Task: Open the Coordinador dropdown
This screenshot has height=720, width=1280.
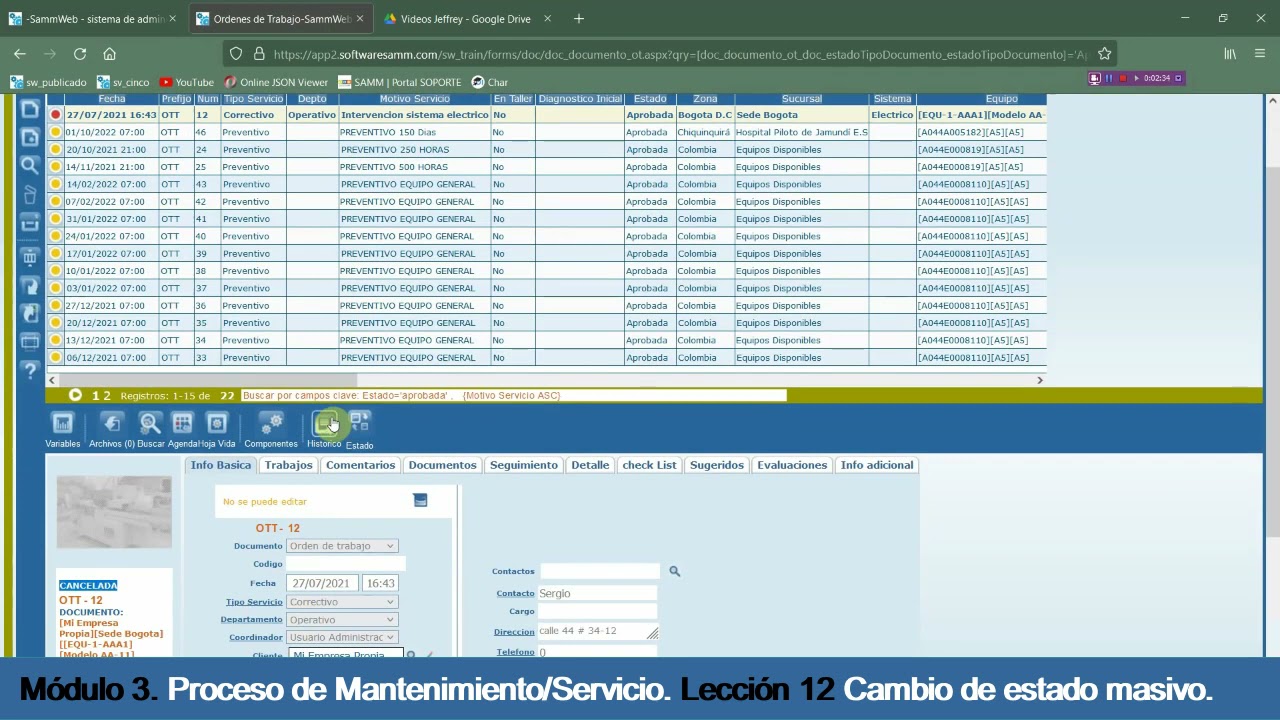Action: tap(342, 637)
